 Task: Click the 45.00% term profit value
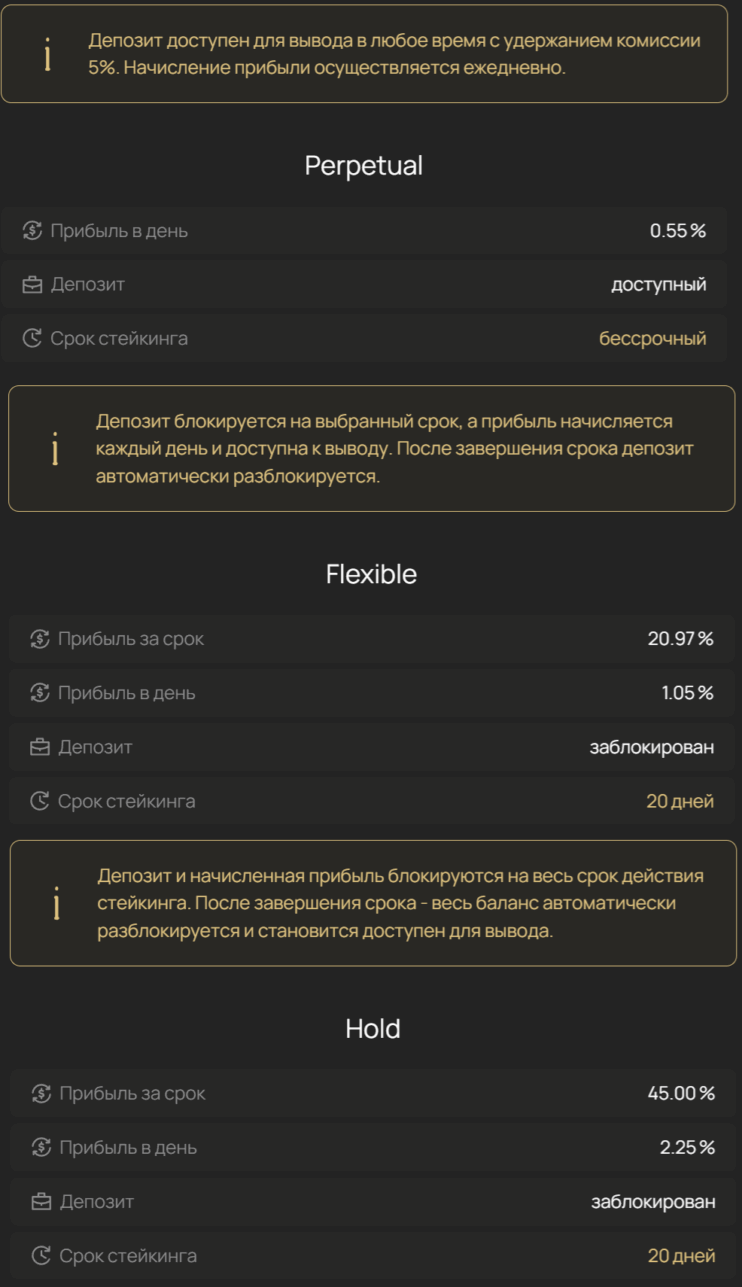click(x=681, y=1094)
